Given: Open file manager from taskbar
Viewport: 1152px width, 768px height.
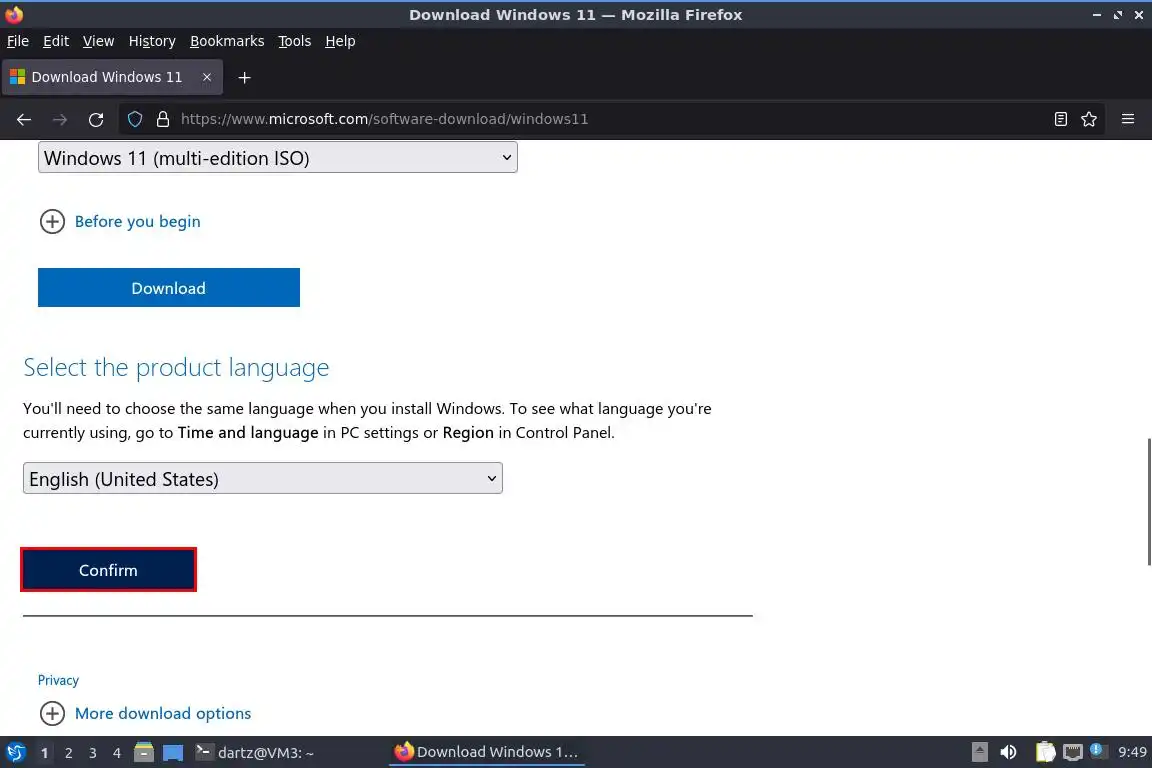Looking at the screenshot, I should (144, 753).
